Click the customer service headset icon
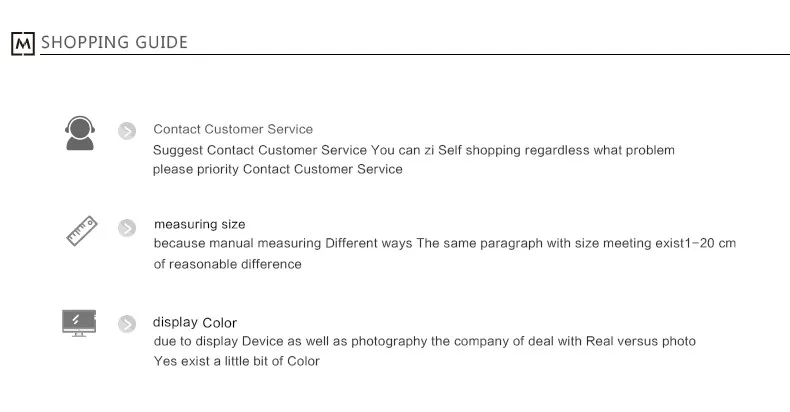The width and height of the screenshot is (790, 412). 80,133
